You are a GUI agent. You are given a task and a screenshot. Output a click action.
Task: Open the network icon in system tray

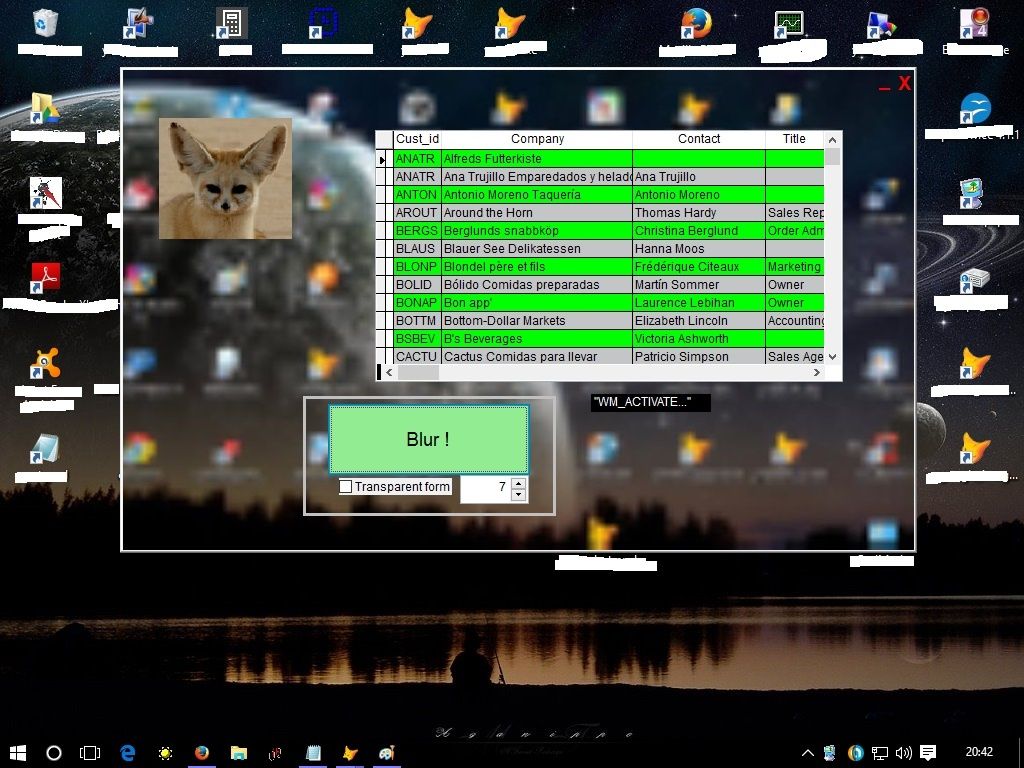(880, 753)
